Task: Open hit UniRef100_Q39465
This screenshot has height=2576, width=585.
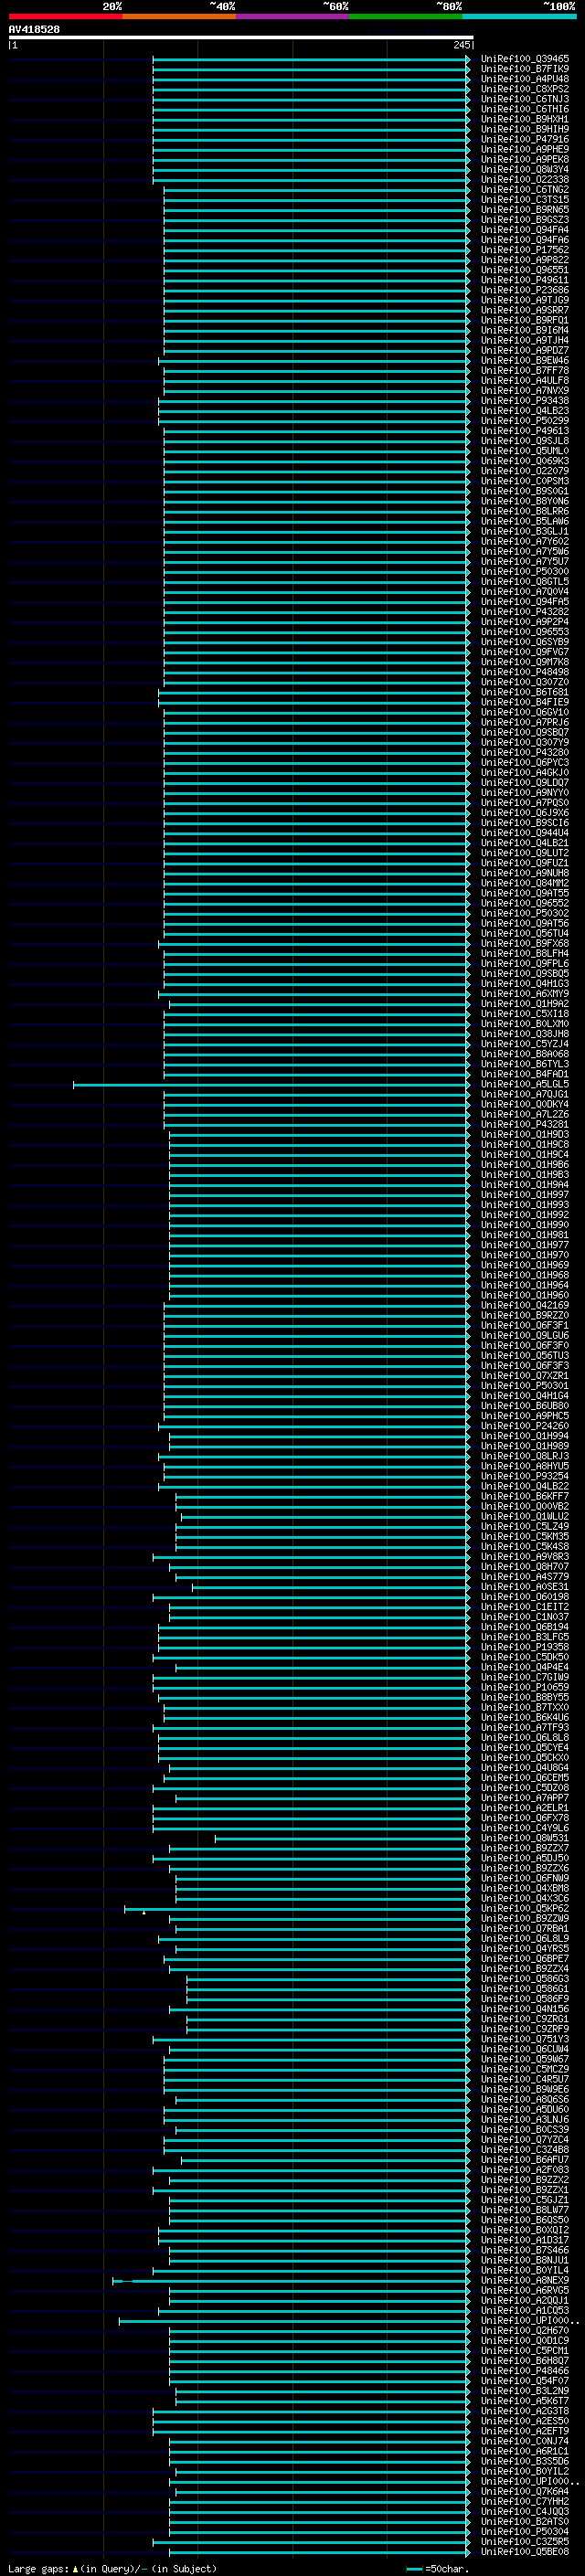Action: tap(525, 59)
